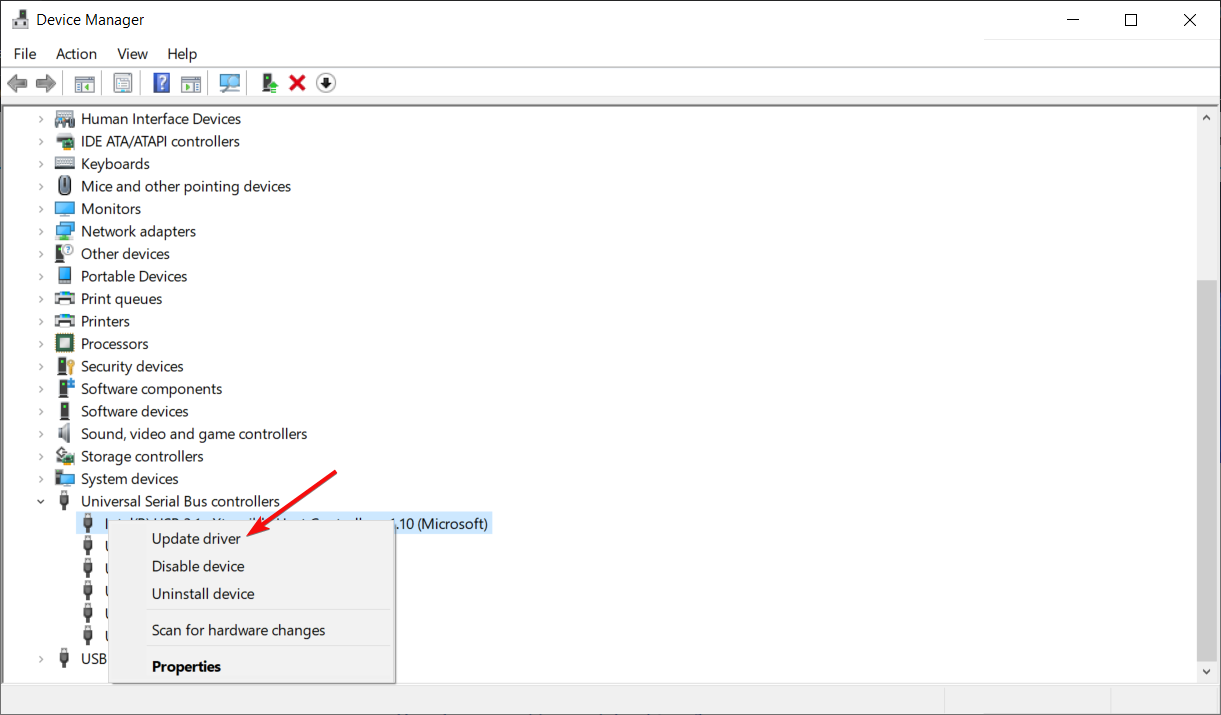The width and height of the screenshot is (1221, 715).
Task: Select the Other devices icon
Action: click(x=65, y=254)
